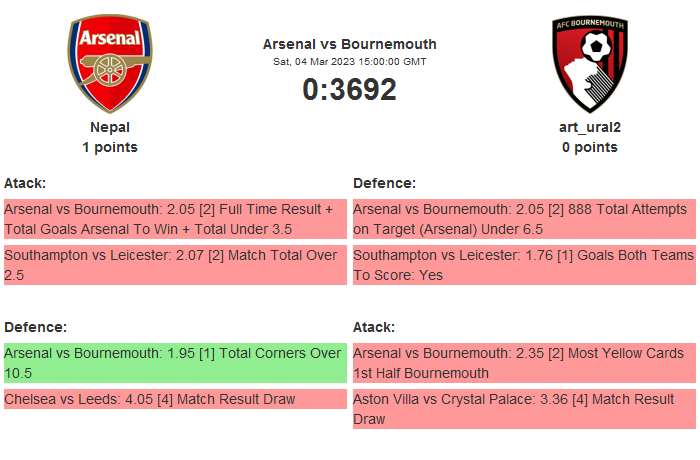Image resolution: width=700 pixels, height=460 pixels.
Task: Click the match date Sat, 04 Mar 2023
Action: [349, 61]
